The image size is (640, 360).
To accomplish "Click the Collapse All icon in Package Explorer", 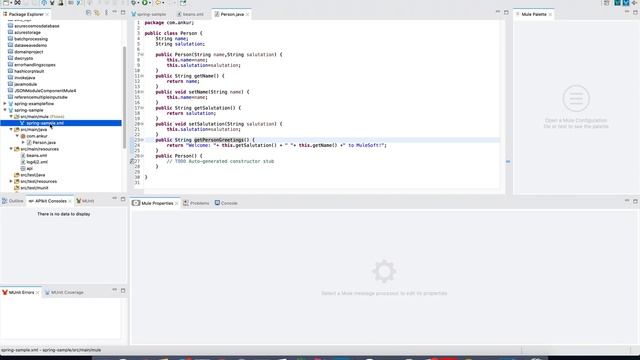I will point(88,13).
